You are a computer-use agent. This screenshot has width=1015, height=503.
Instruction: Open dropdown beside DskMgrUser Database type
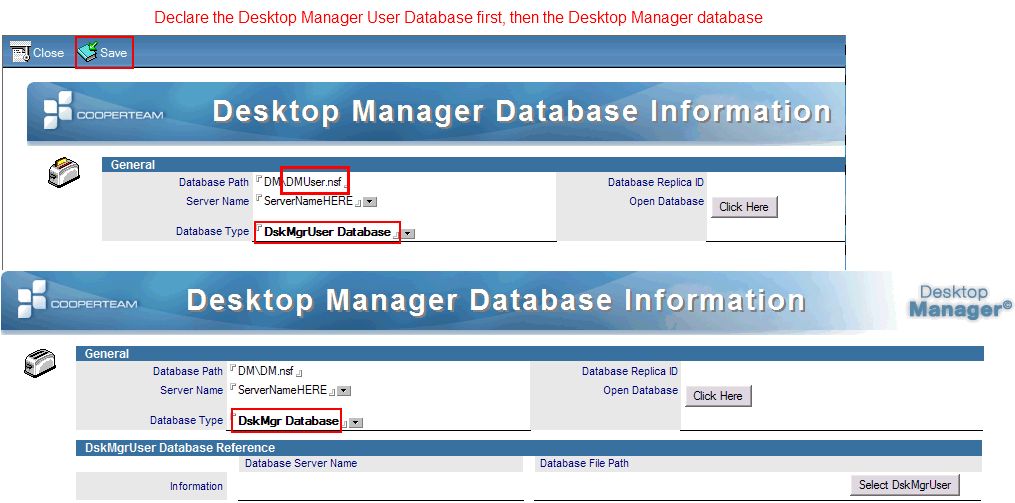(x=408, y=234)
